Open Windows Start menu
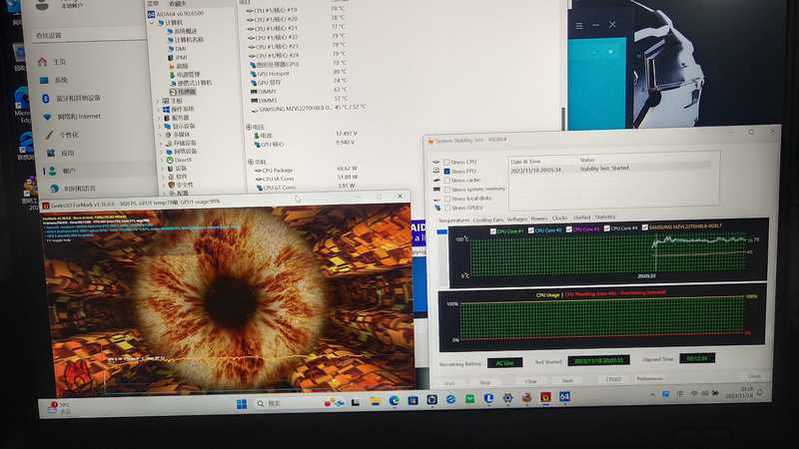 coord(242,404)
